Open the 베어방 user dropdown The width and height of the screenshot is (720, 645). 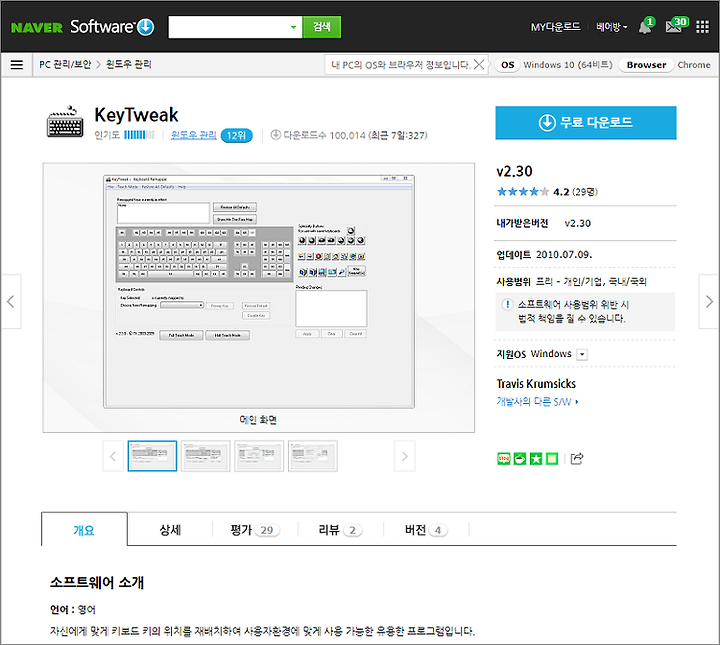point(612,27)
